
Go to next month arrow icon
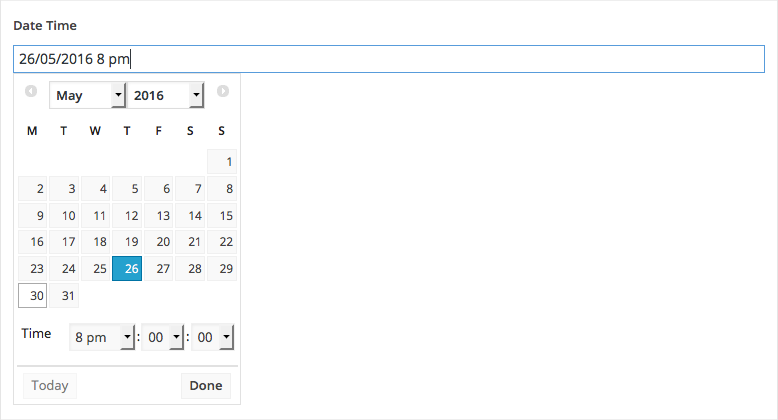[x=223, y=91]
